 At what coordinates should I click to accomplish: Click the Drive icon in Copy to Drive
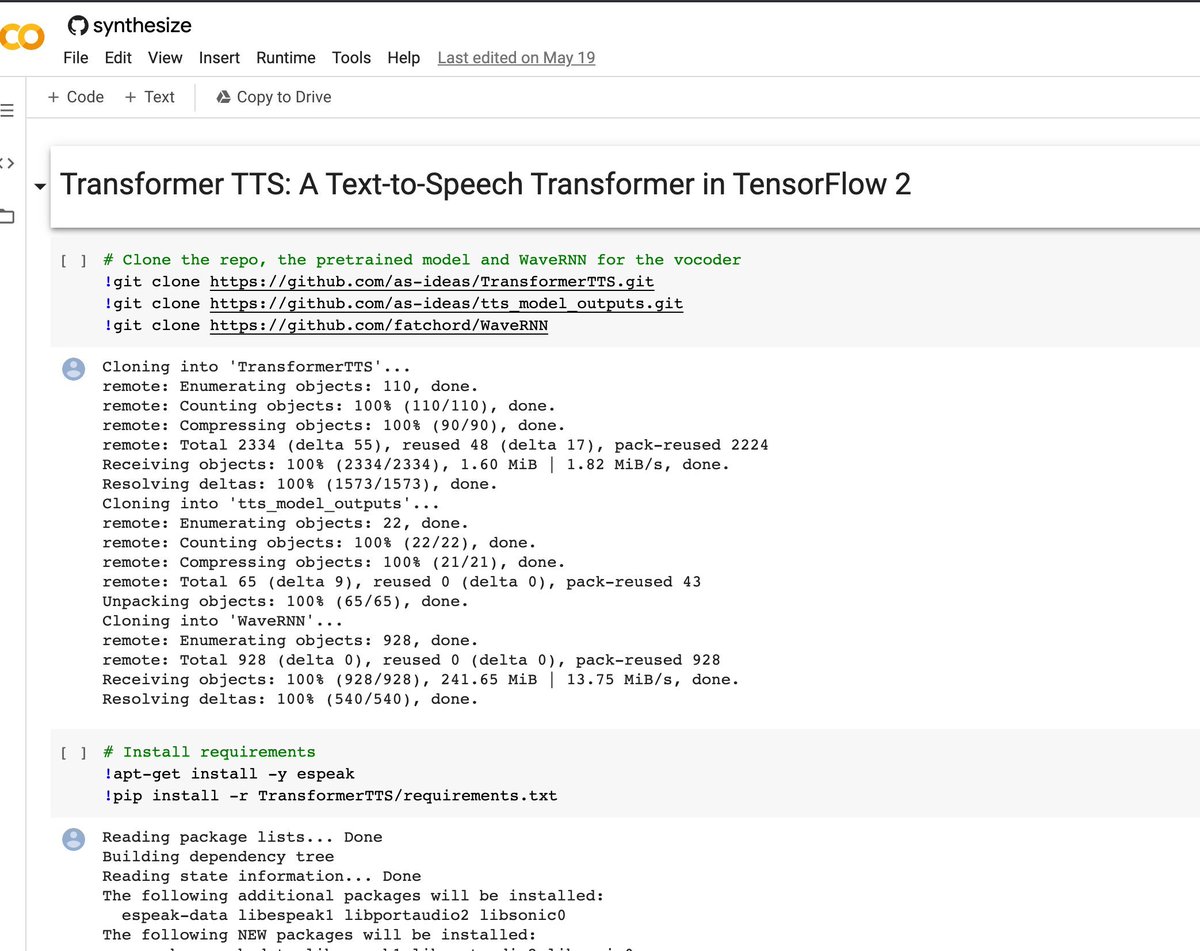pos(224,97)
